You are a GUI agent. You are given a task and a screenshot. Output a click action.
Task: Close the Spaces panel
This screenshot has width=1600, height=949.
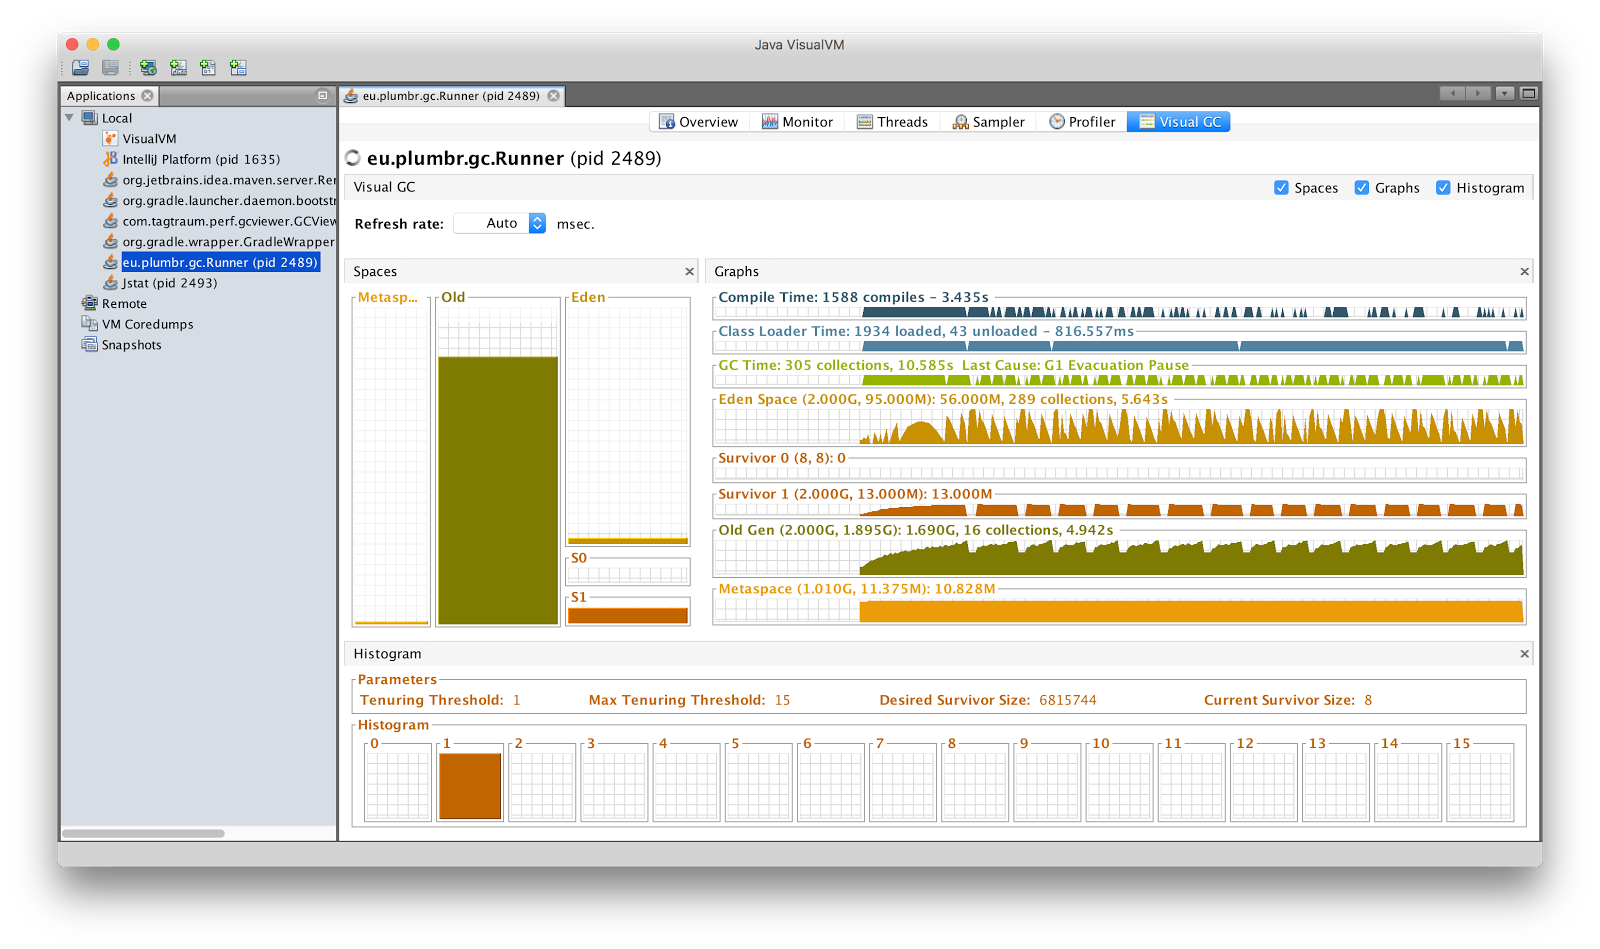click(x=689, y=272)
